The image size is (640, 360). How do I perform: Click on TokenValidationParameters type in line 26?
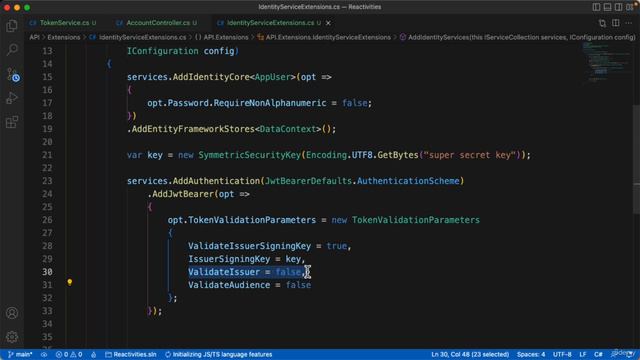click(416, 220)
